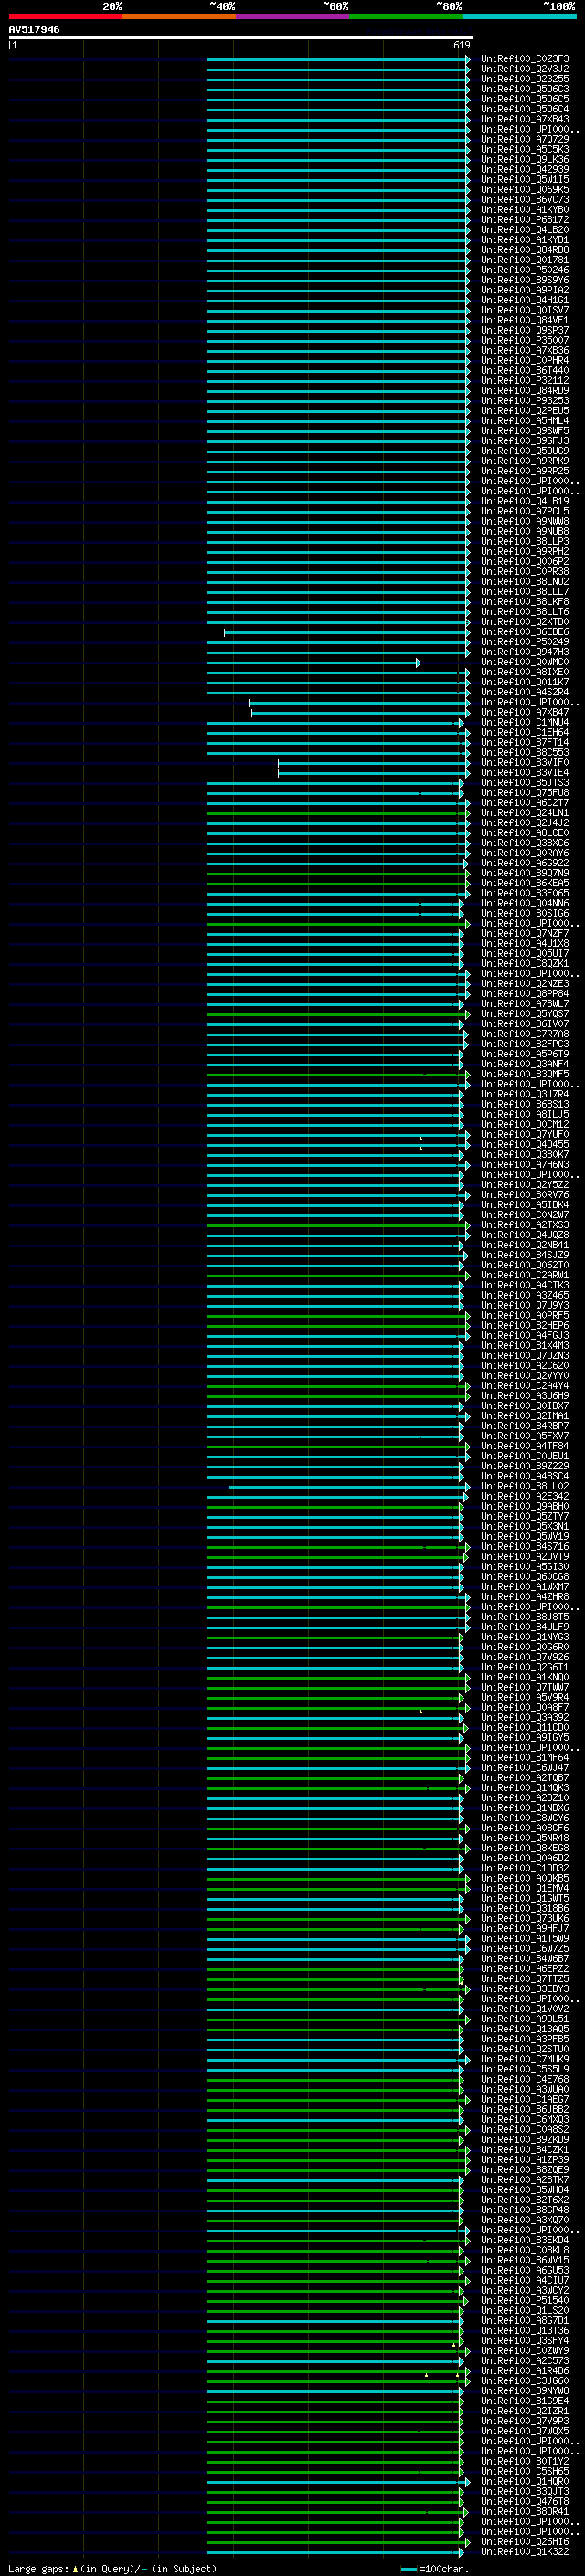The width and height of the screenshot is (585, 2576).
Task: Click the white query sequence bar
Action: (x=241, y=38)
